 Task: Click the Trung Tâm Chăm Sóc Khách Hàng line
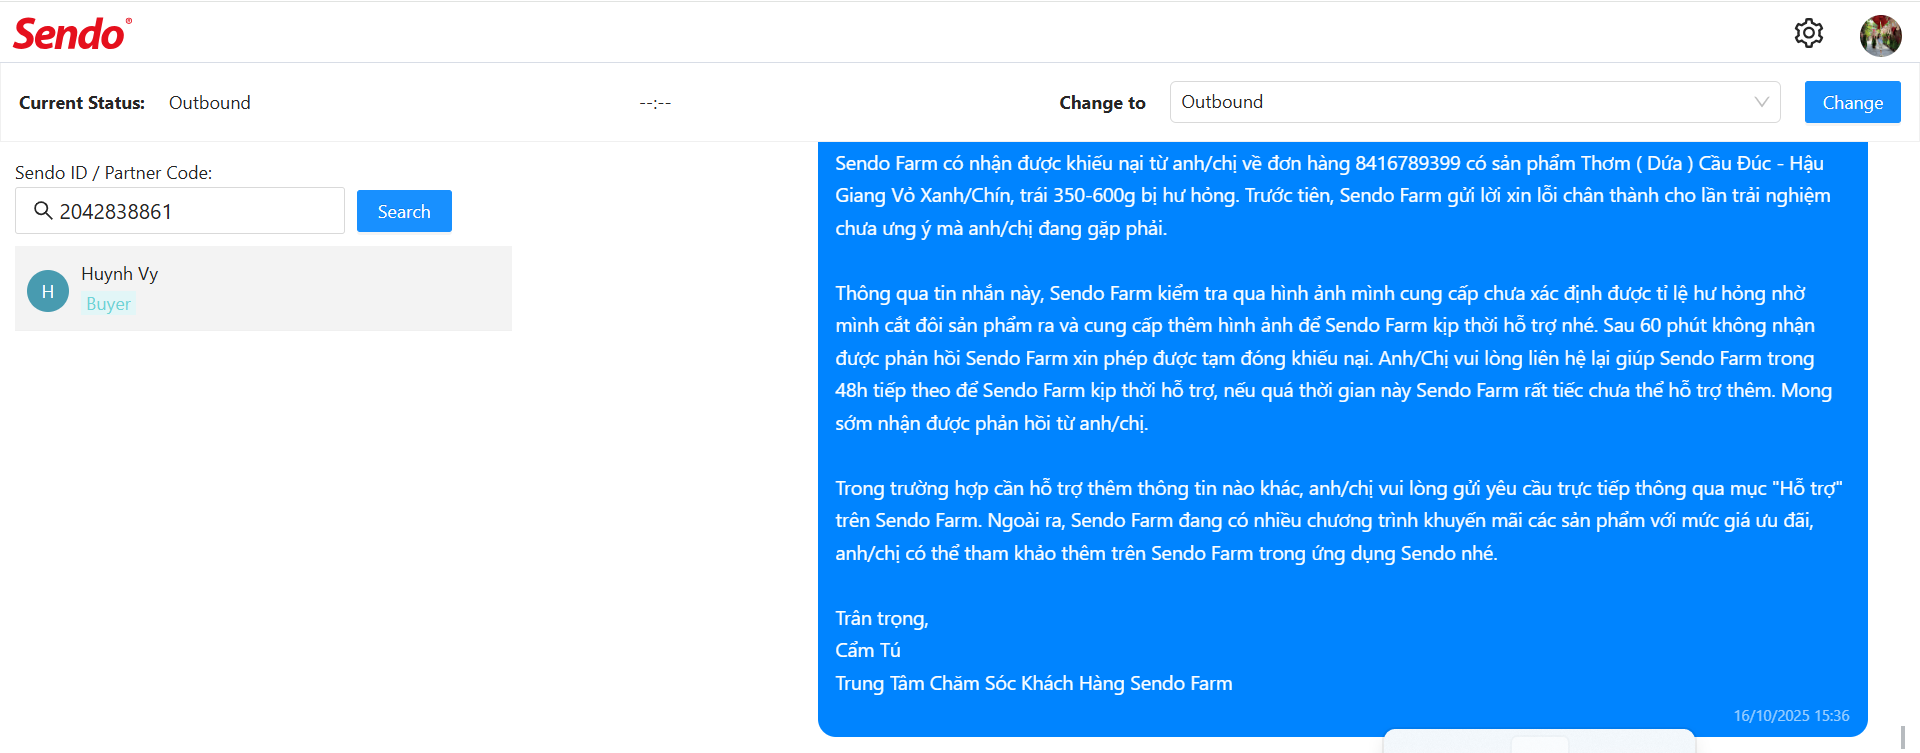pyautogui.click(x=1034, y=684)
